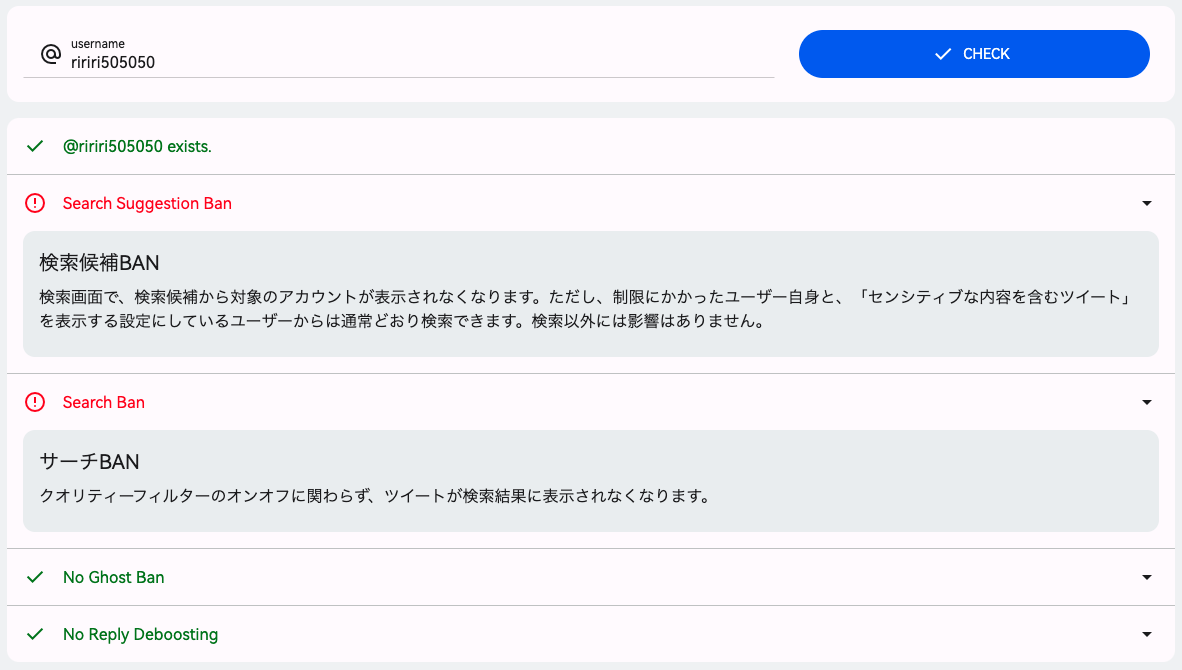Click the "@ririri505050 exists." status text
This screenshot has height=670, width=1182.
pyautogui.click(x=137, y=146)
